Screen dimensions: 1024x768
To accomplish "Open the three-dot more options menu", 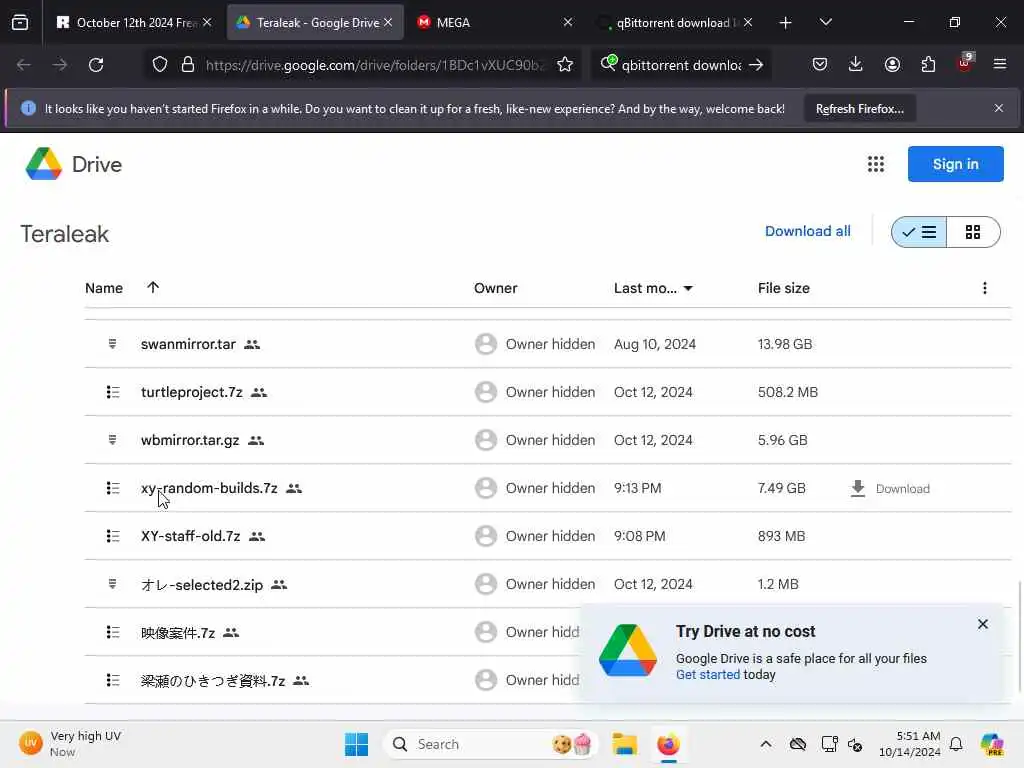I will (985, 288).
